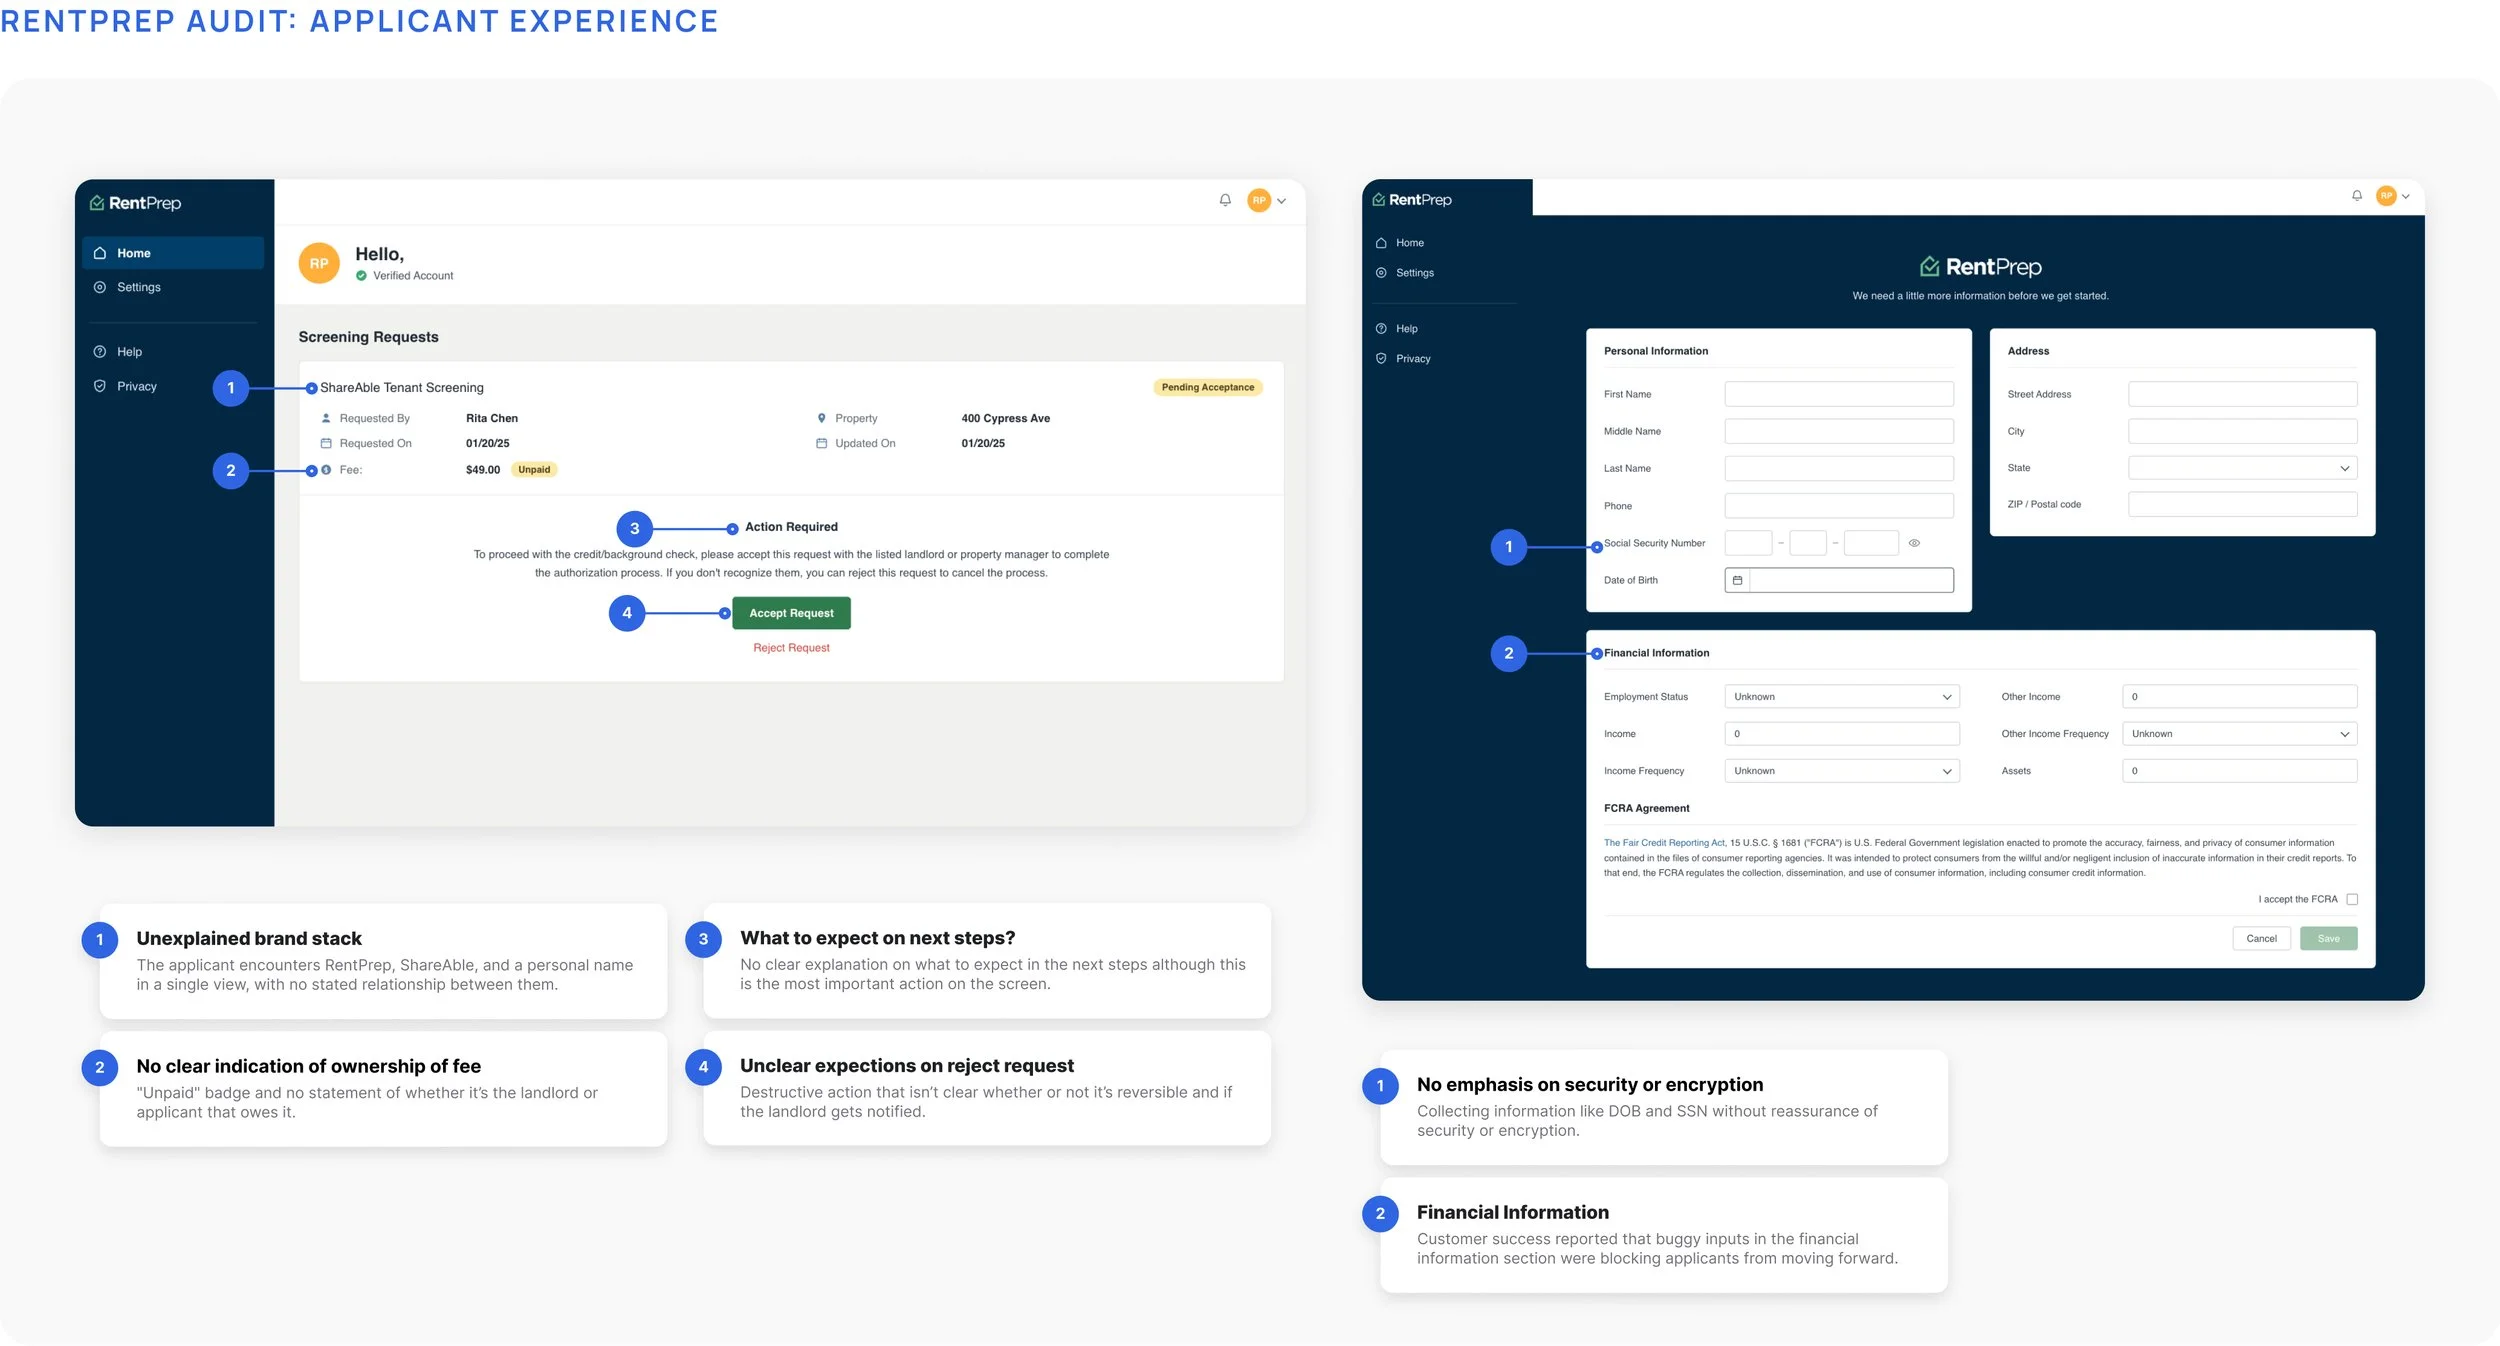
Task: Click the help question icon in the left sidebar
Action: [100, 352]
